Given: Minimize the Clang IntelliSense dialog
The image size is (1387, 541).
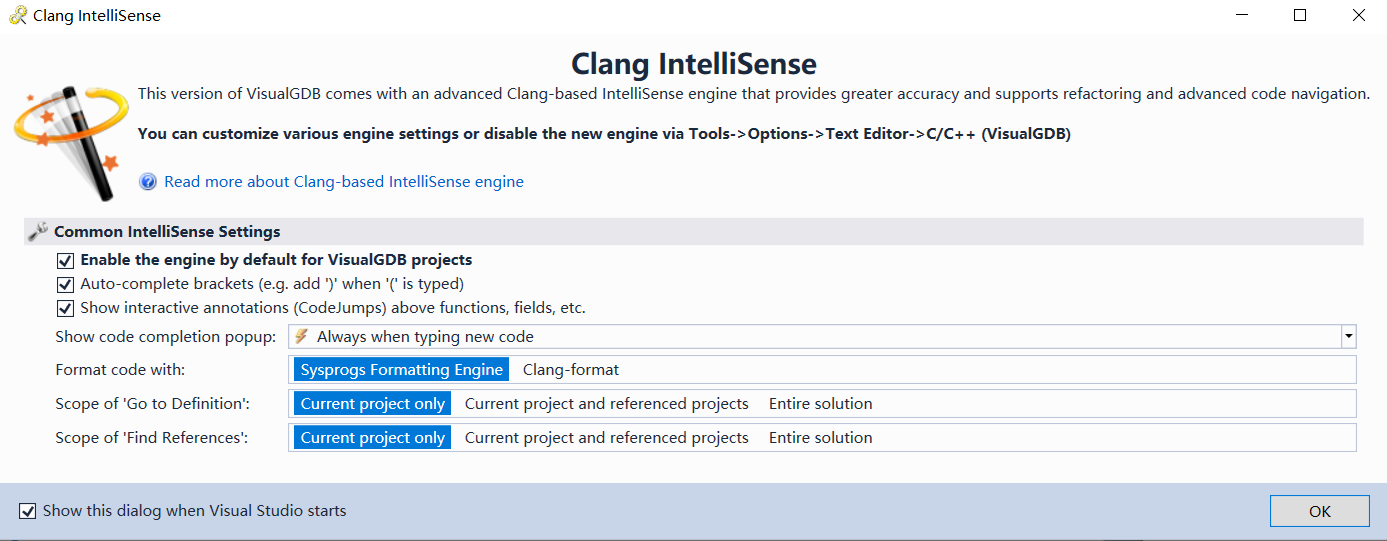Looking at the screenshot, I should click(x=1241, y=15).
